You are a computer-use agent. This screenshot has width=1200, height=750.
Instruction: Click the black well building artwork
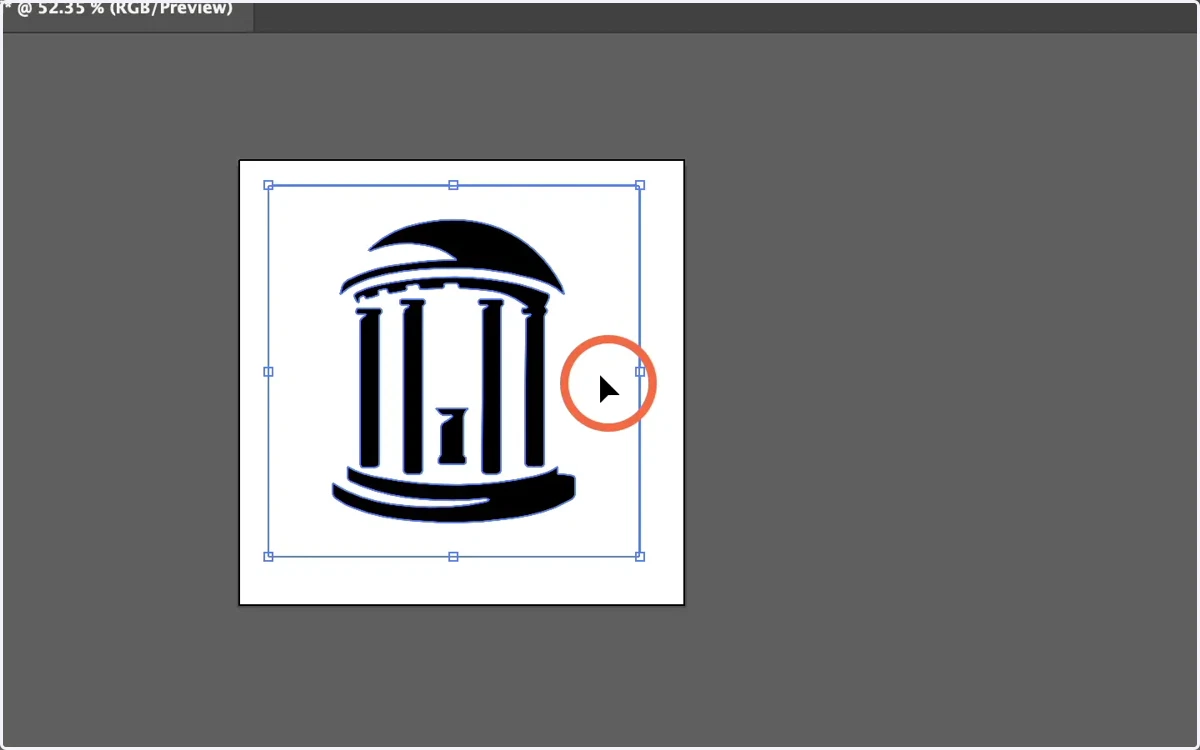454,372
